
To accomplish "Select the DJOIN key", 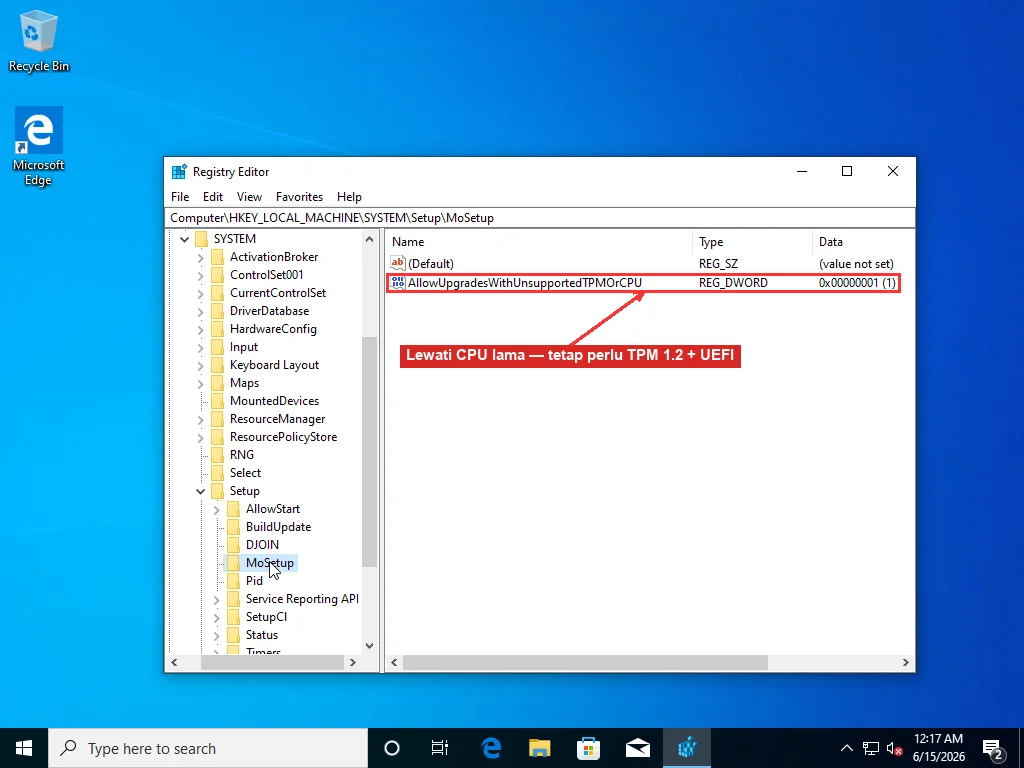I will (x=263, y=545).
